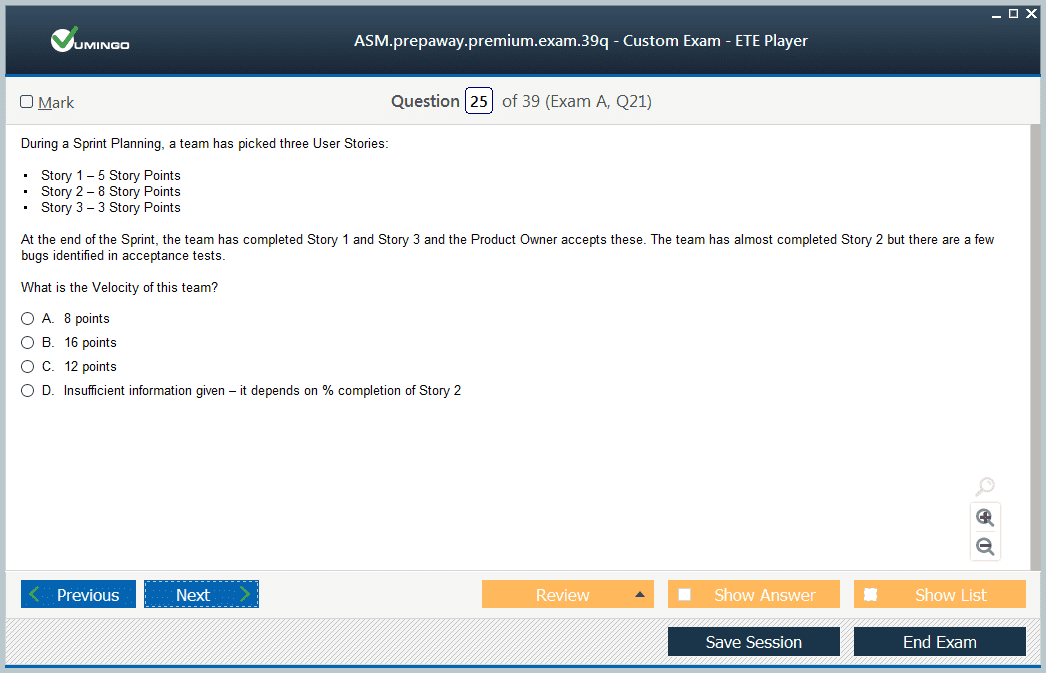Click the Show List button
The height and width of the screenshot is (673, 1046).
[x=940, y=594]
